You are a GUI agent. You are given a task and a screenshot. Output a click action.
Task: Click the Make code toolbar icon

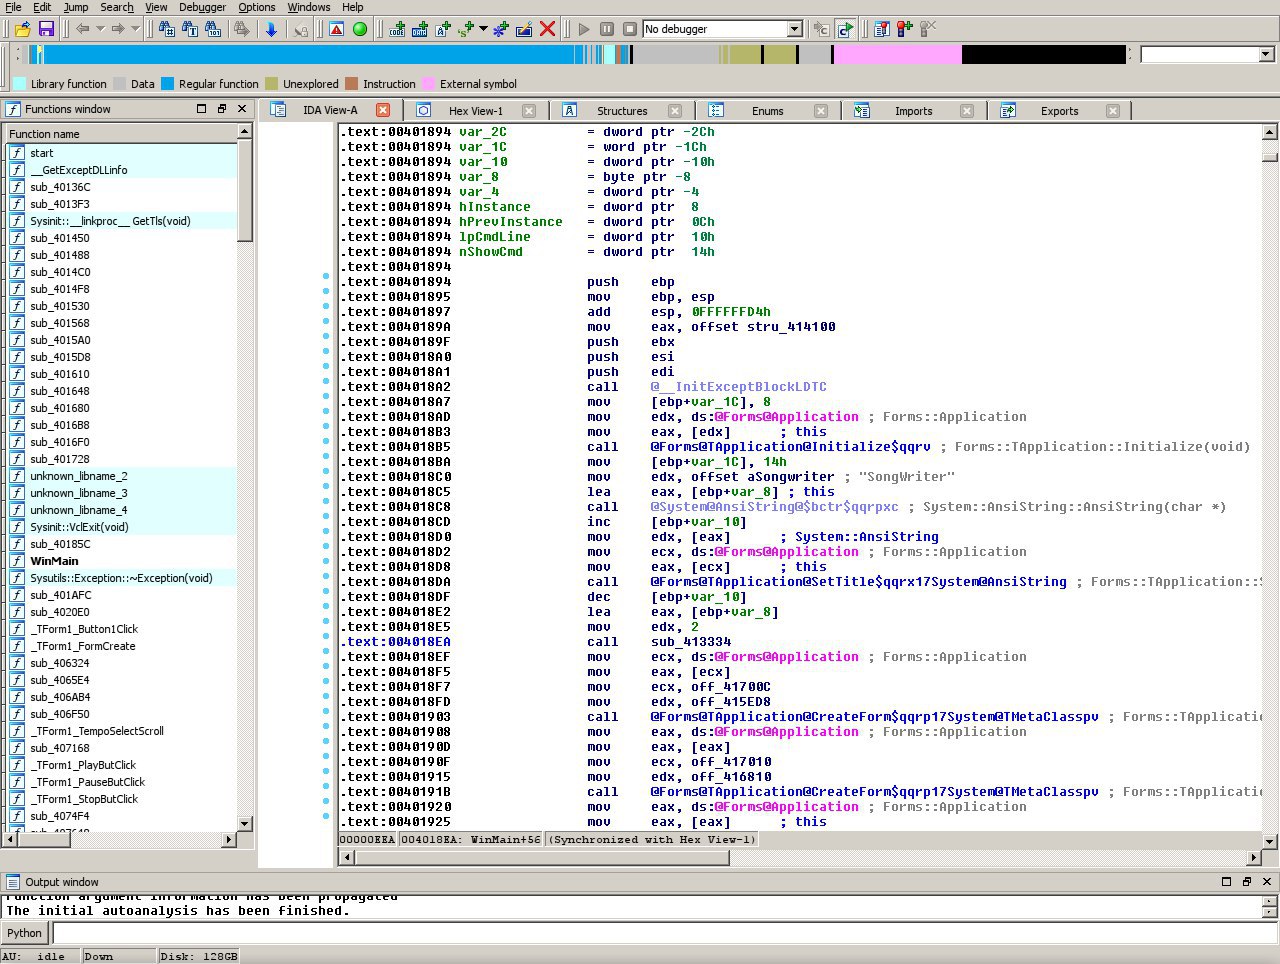[397, 29]
